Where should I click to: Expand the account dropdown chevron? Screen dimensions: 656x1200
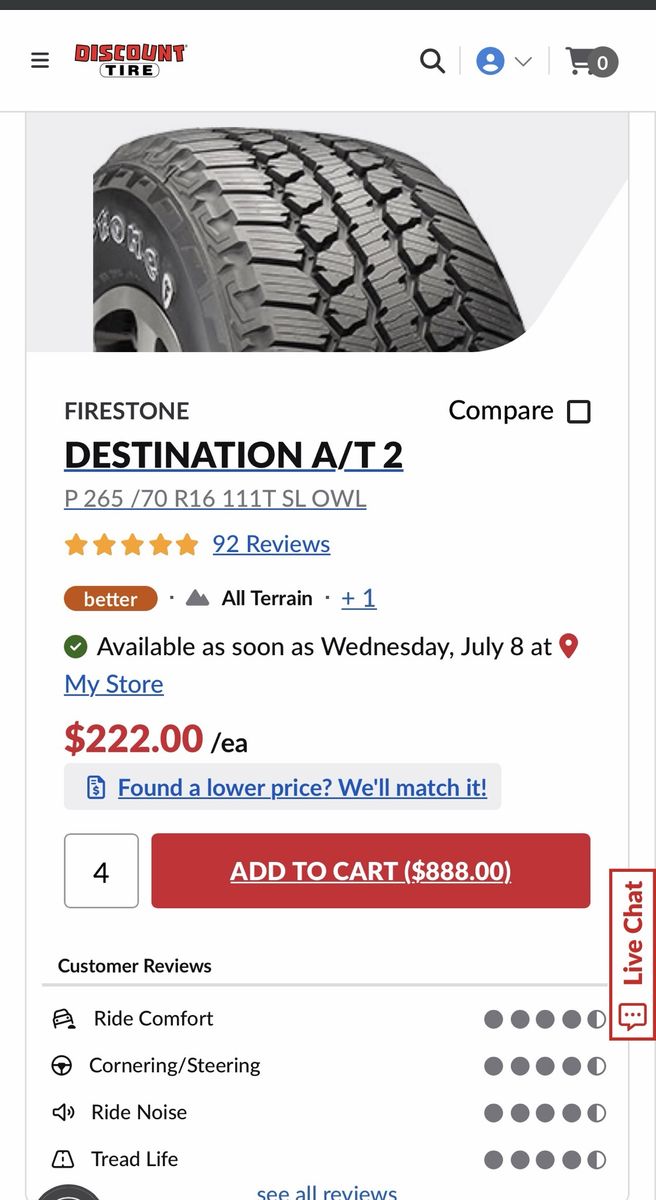click(x=523, y=62)
